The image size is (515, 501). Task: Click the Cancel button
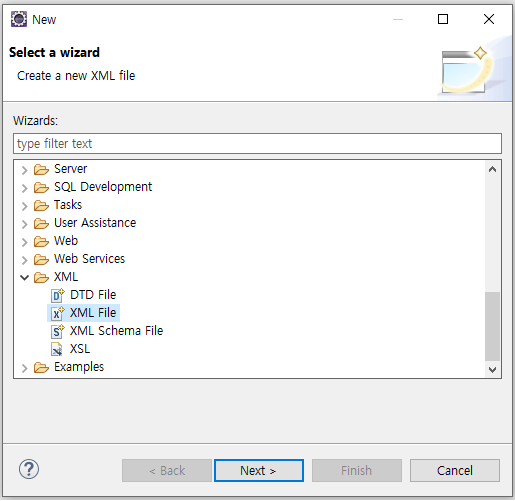(x=455, y=470)
